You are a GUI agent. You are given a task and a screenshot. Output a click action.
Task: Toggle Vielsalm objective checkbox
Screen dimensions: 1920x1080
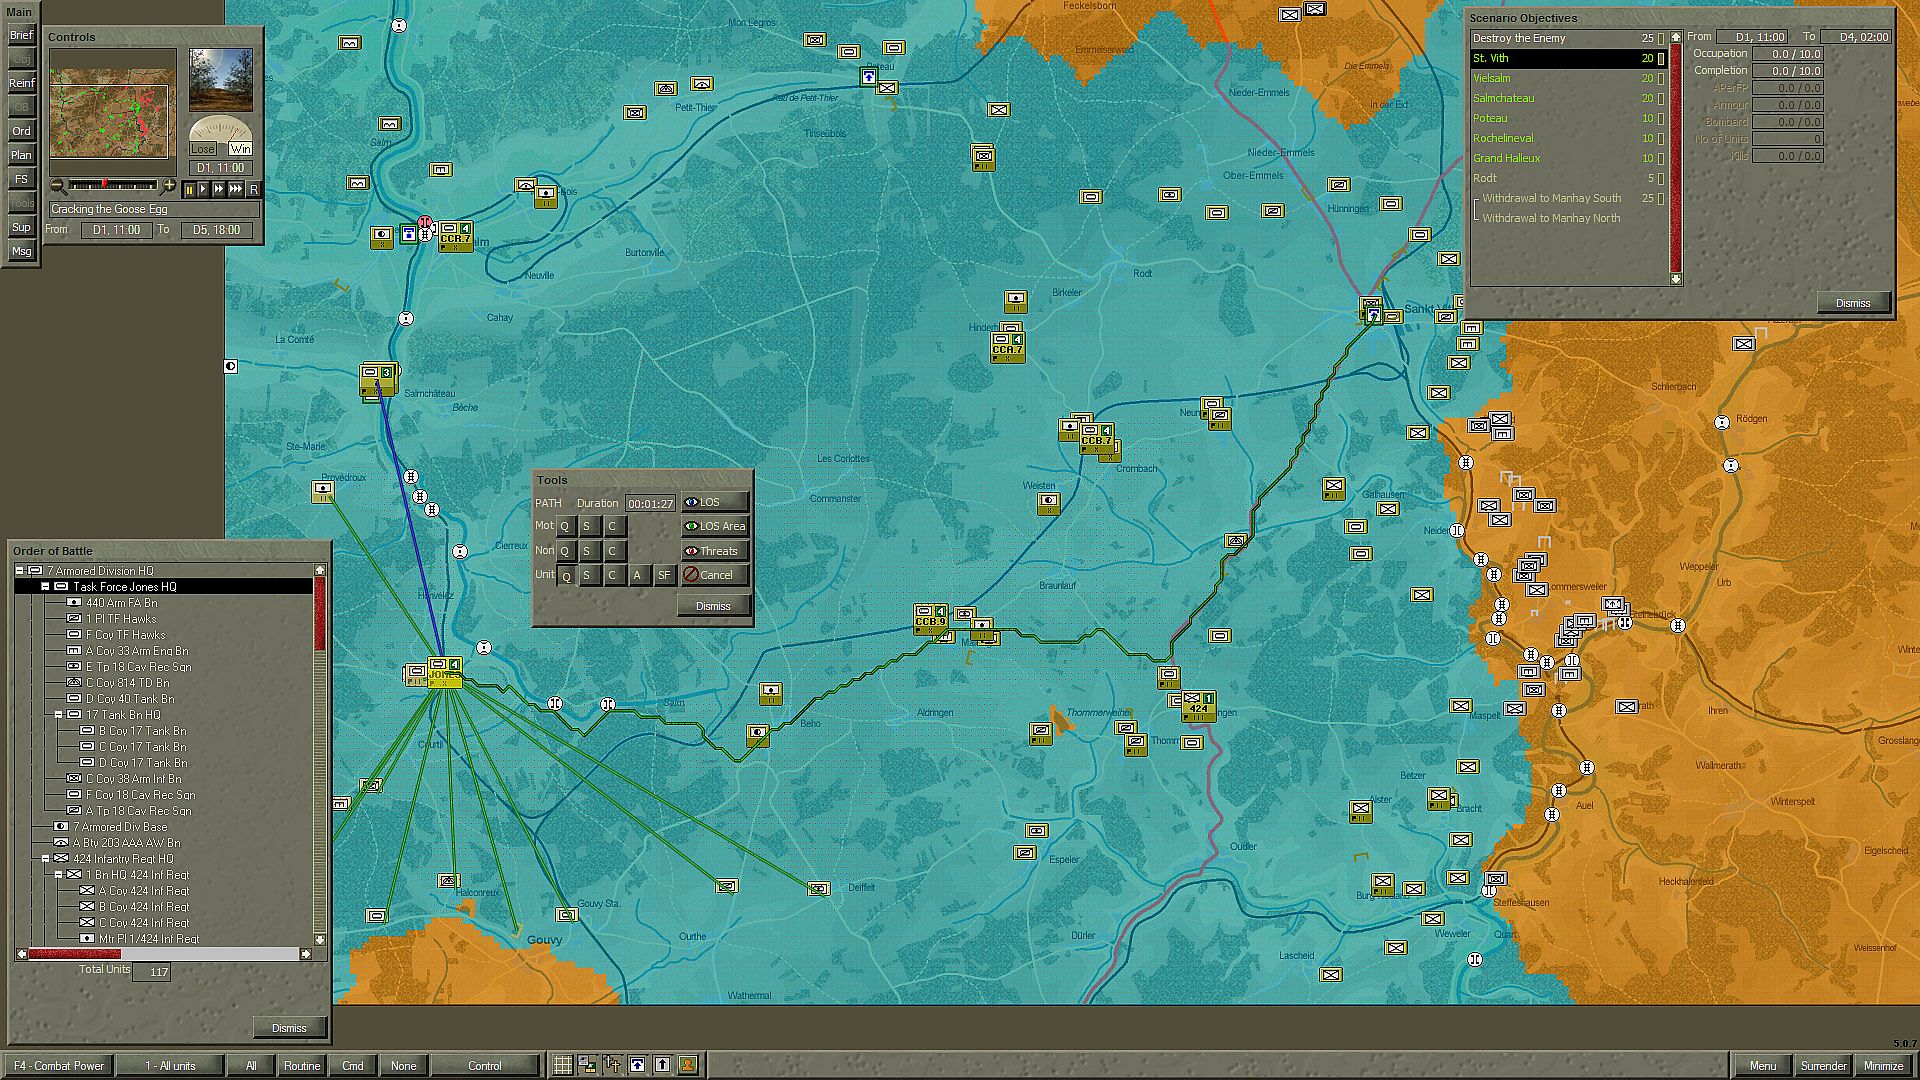point(1661,79)
